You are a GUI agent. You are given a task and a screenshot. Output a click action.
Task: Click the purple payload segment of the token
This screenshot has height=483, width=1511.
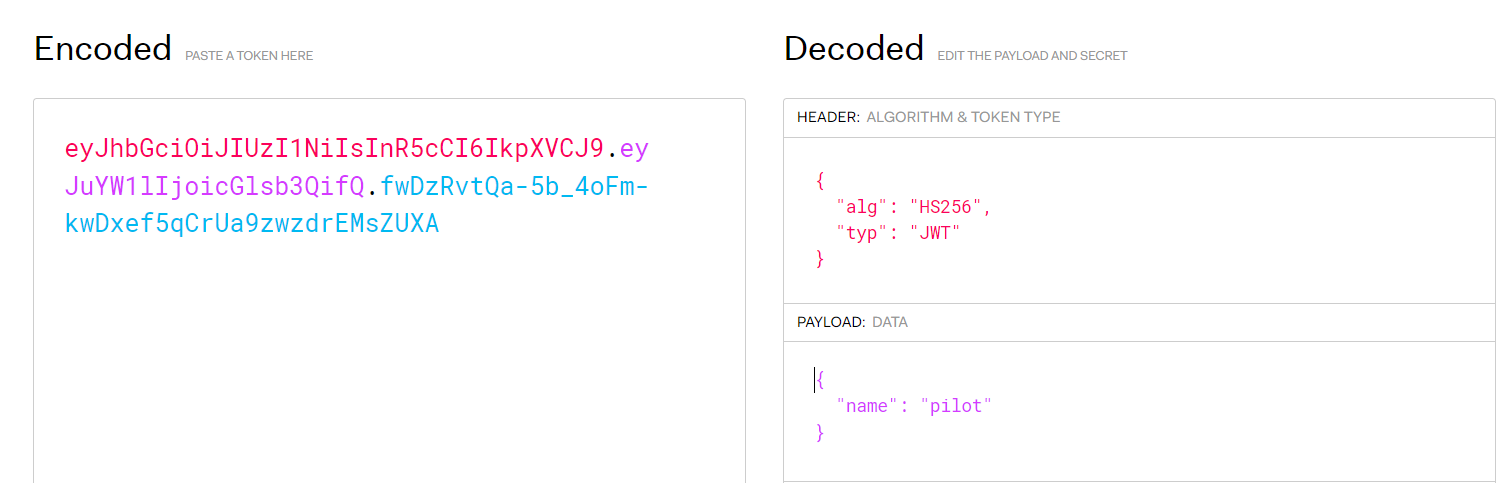click(x=214, y=186)
